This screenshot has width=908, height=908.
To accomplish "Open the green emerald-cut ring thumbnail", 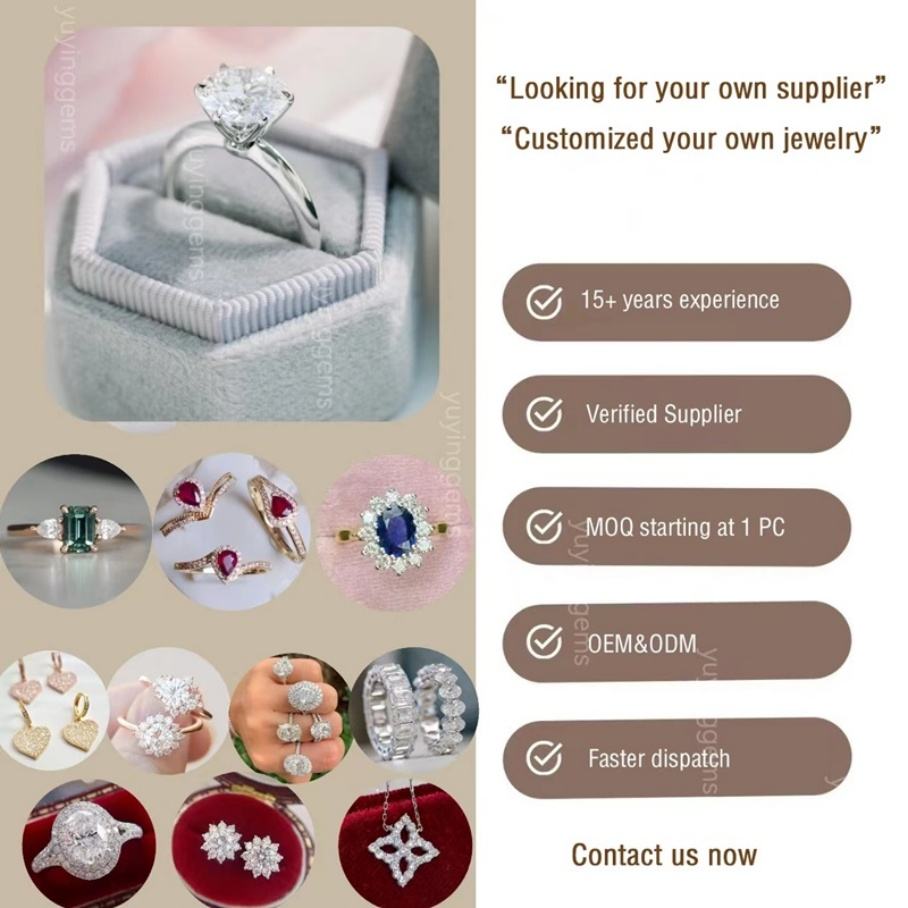I will (x=74, y=531).
